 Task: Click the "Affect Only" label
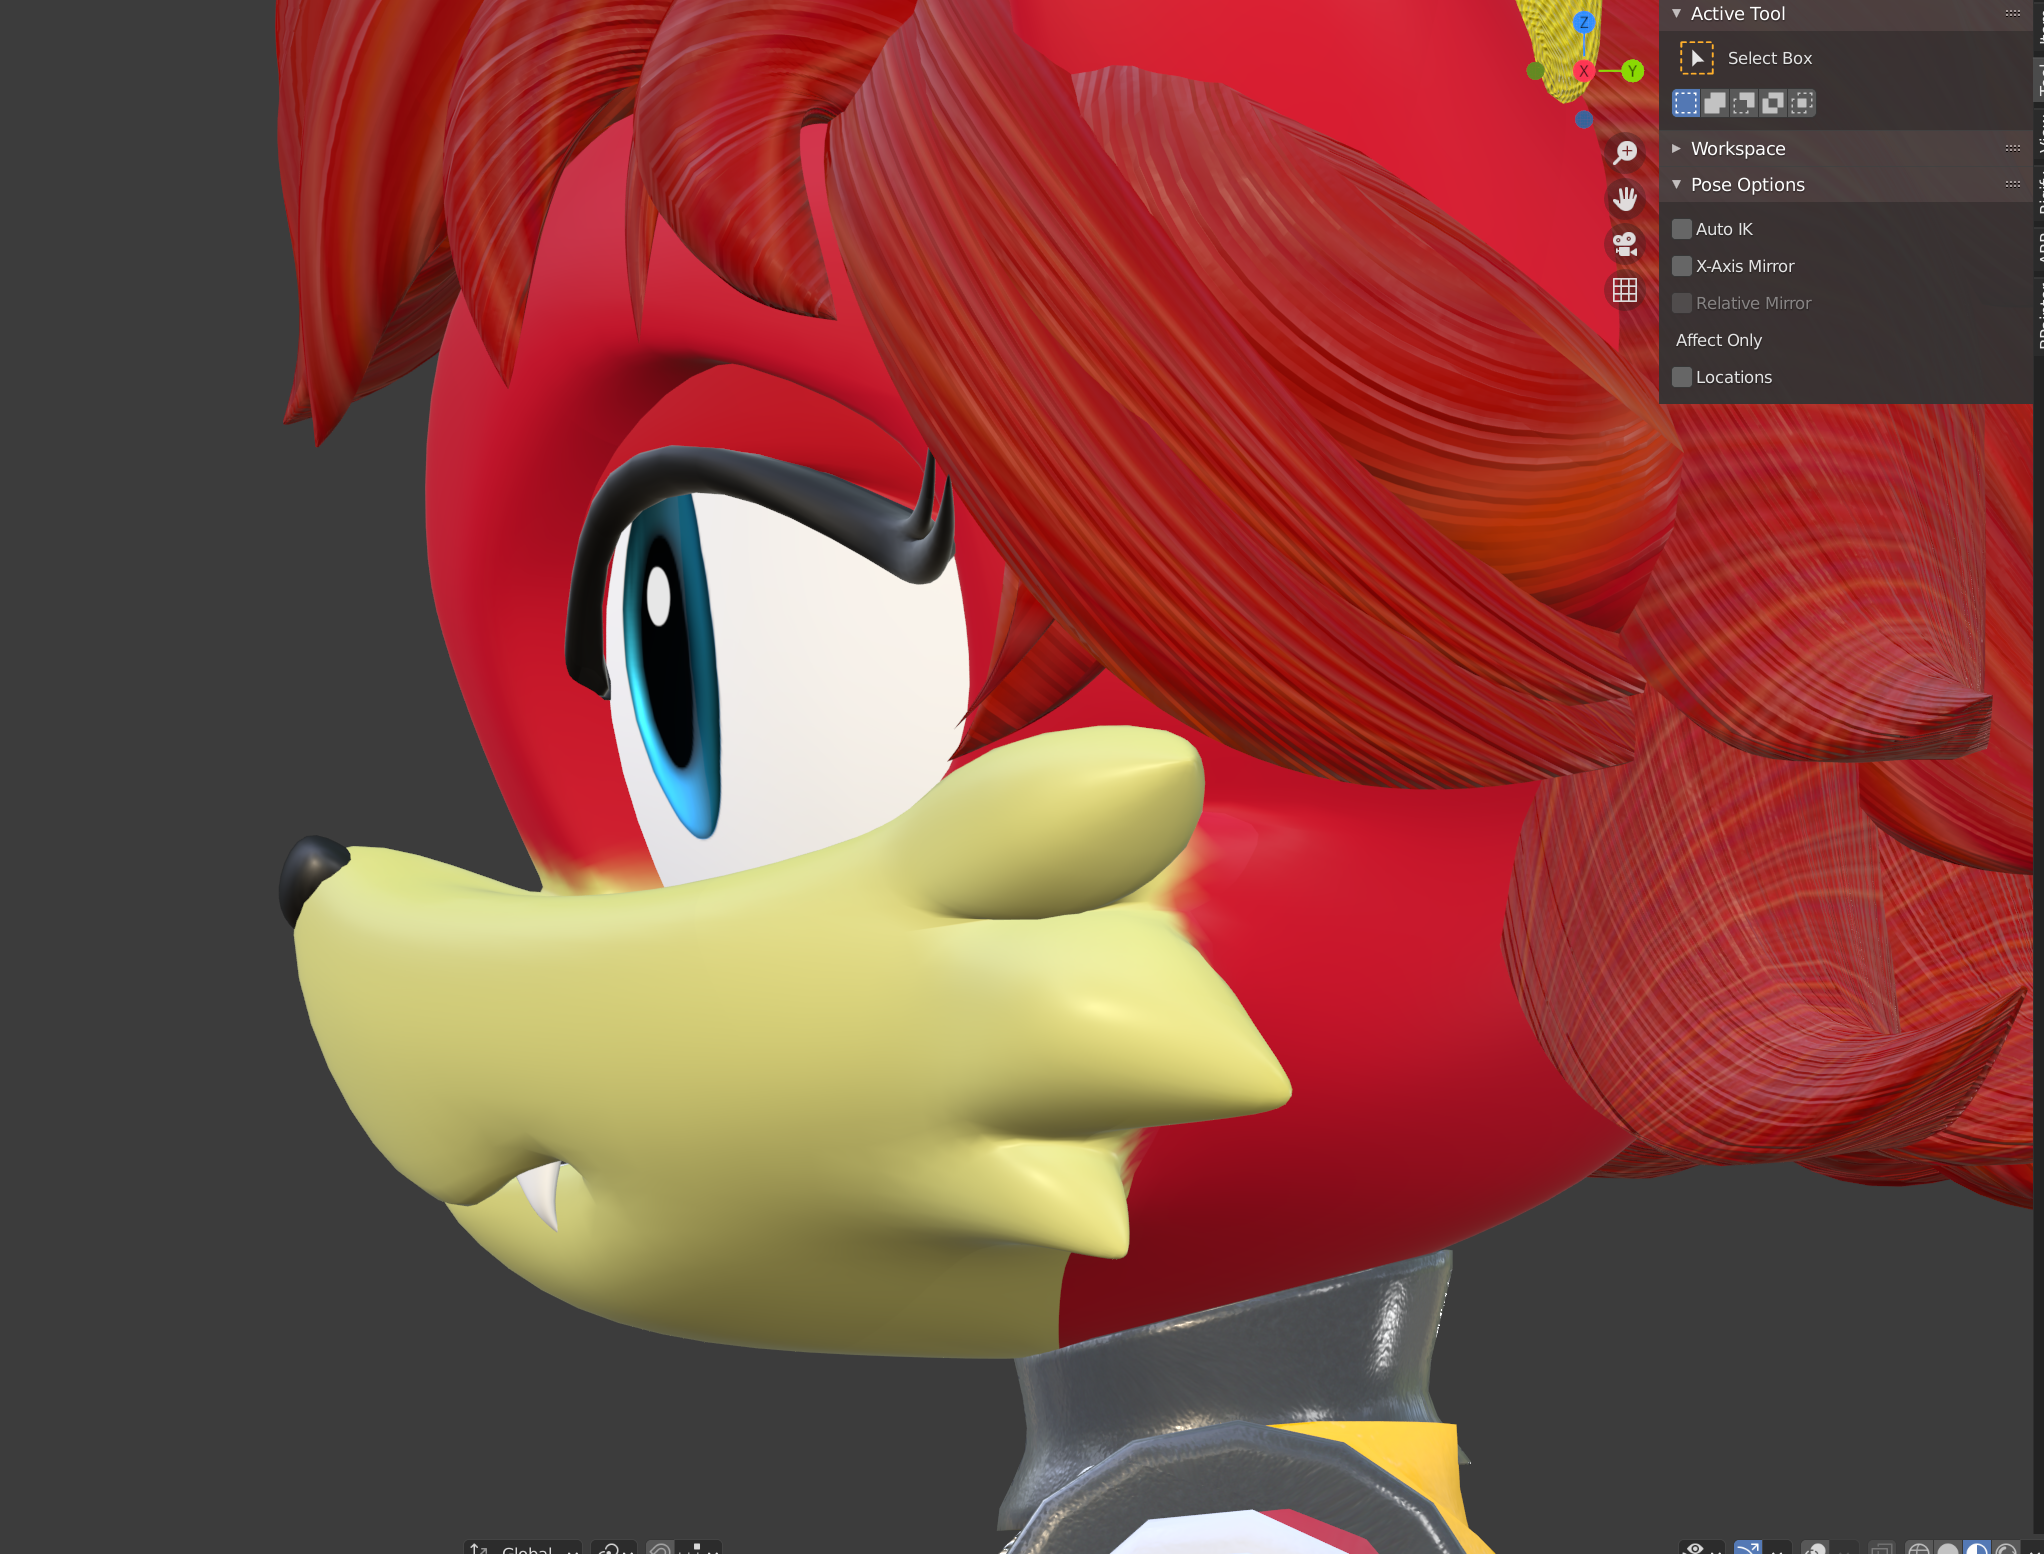1718,340
